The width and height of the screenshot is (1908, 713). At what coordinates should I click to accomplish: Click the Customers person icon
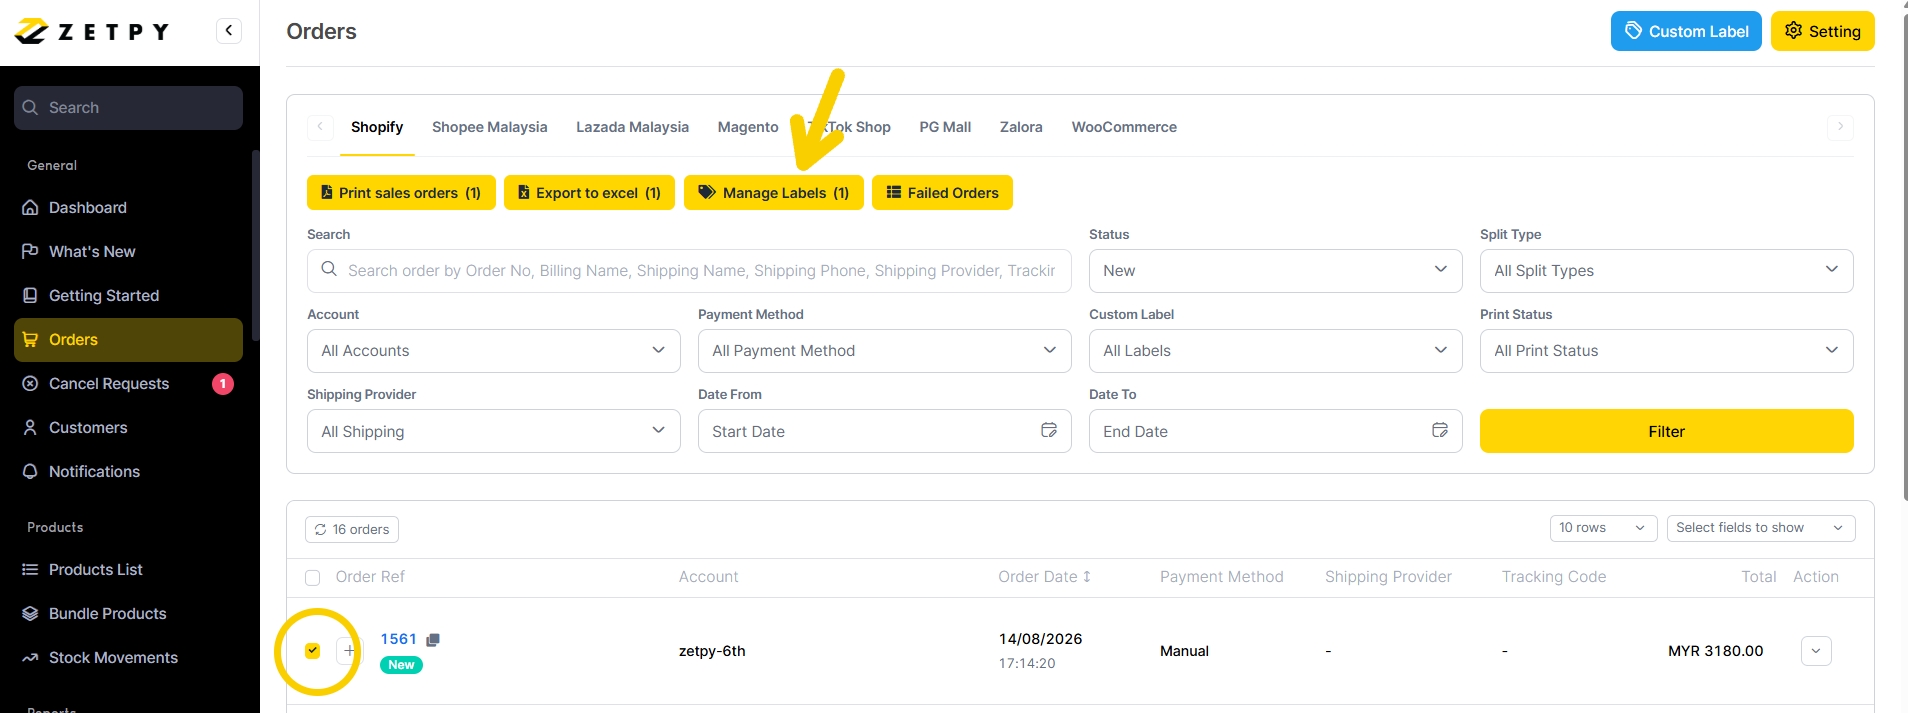click(x=30, y=428)
